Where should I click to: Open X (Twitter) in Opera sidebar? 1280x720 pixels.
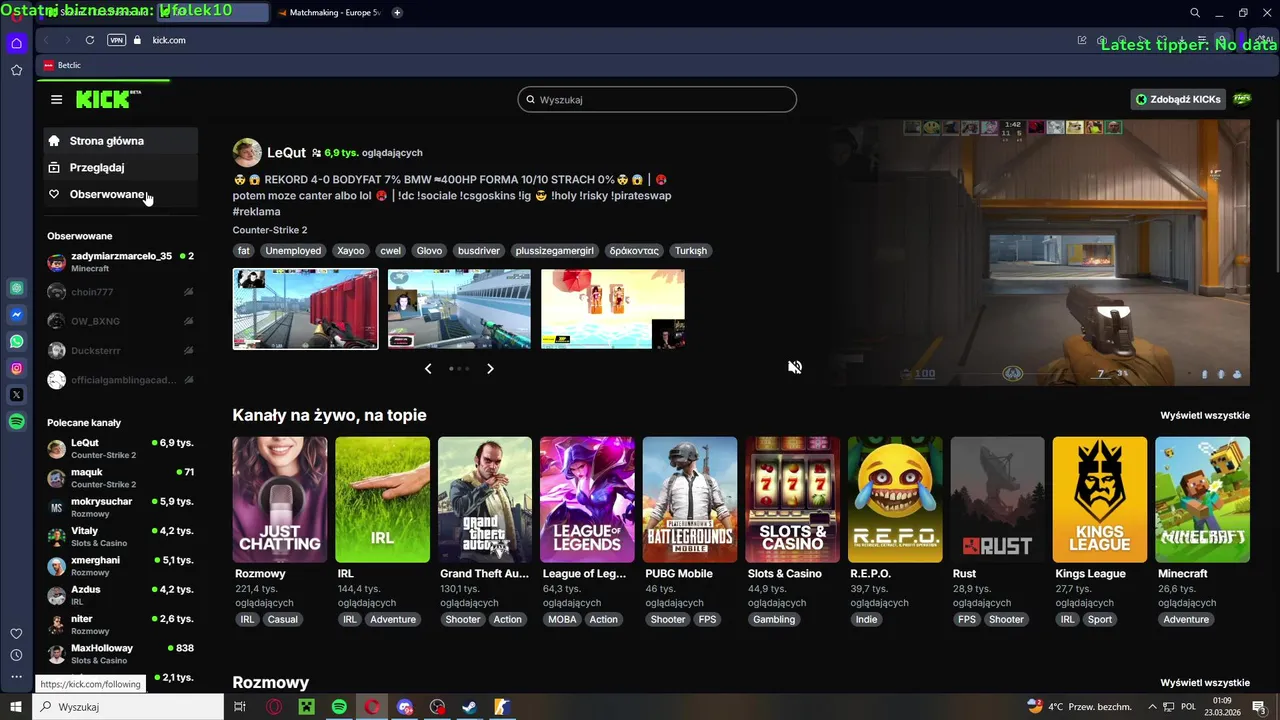coord(16,395)
